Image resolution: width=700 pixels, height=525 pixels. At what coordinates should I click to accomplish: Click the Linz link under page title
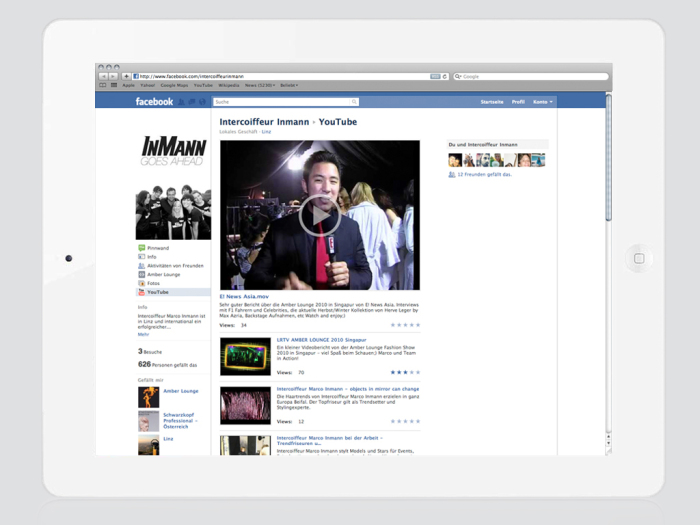[x=266, y=132]
